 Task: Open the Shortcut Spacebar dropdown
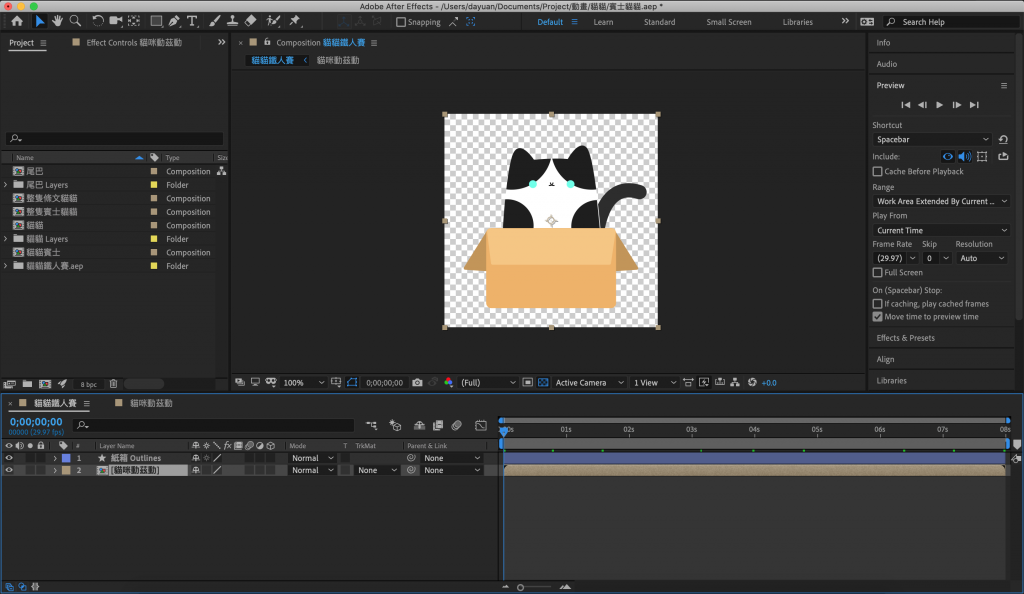point(932,140)
